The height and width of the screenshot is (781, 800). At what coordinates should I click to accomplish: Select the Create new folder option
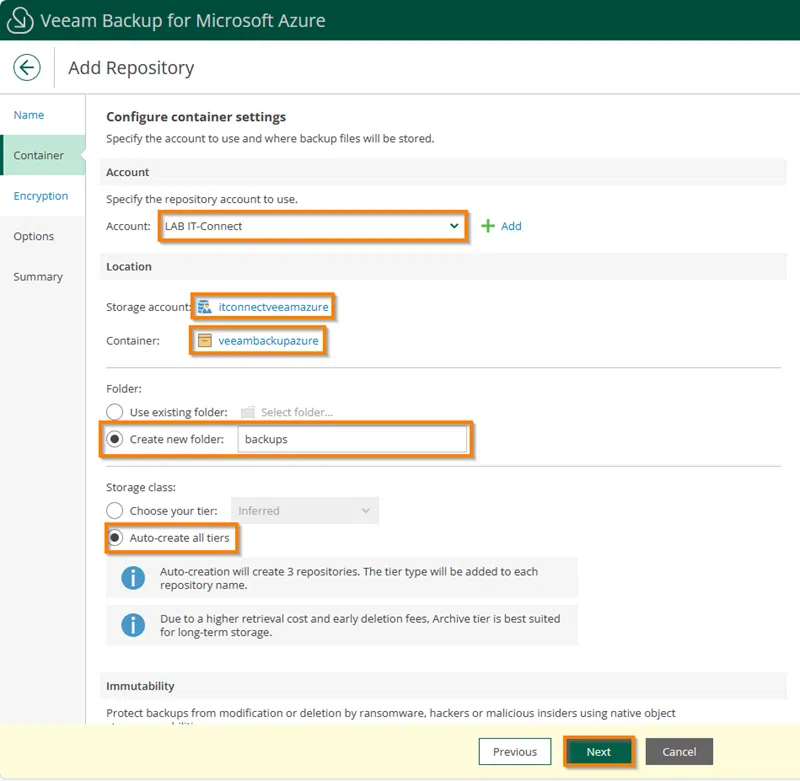pos(115,439)
